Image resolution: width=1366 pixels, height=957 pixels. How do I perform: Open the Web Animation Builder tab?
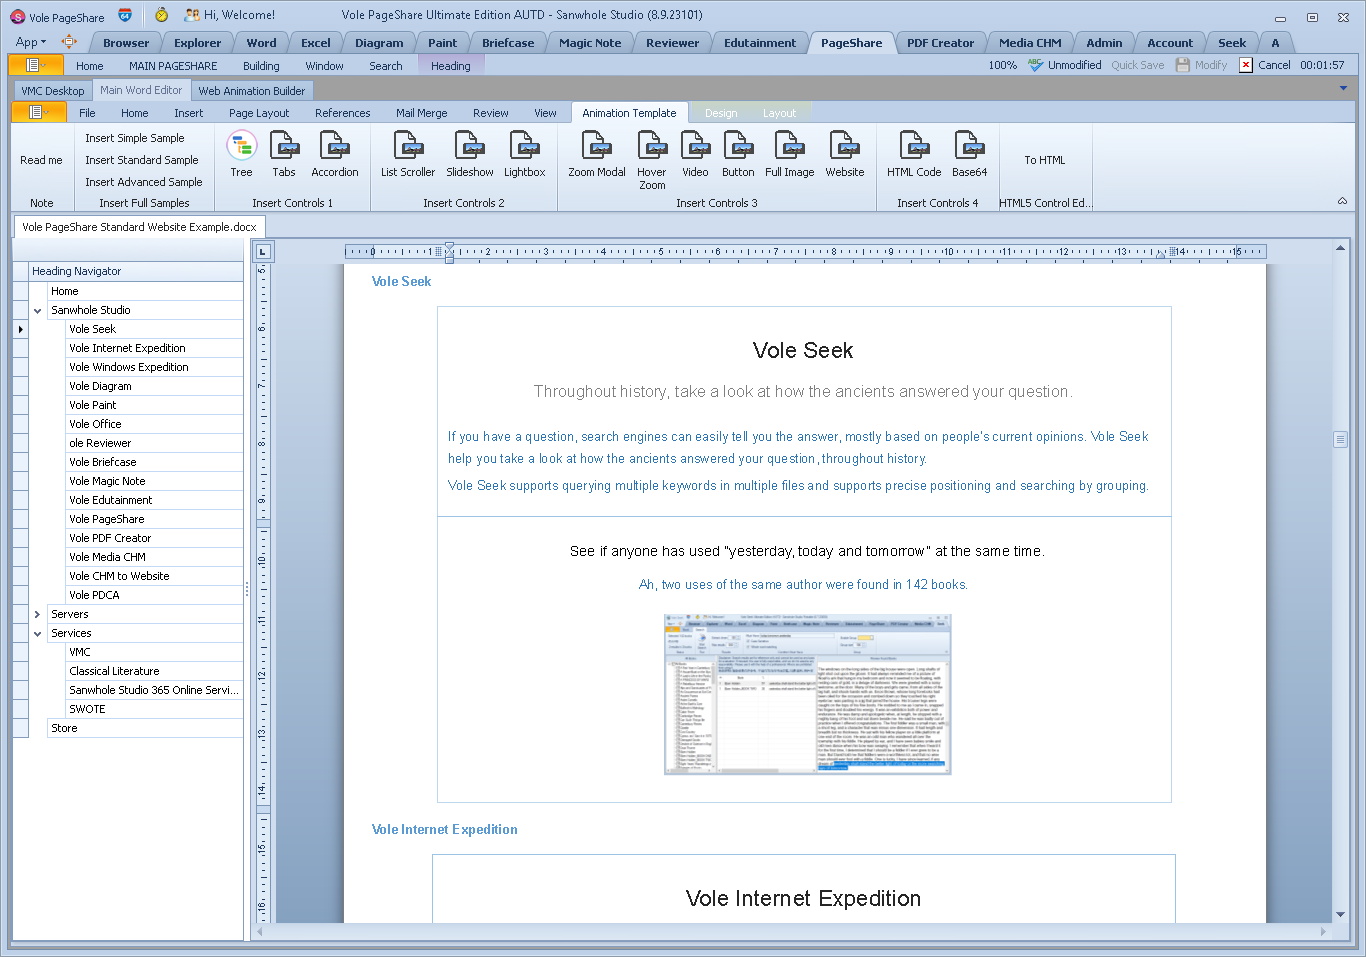tap(252, 91)
